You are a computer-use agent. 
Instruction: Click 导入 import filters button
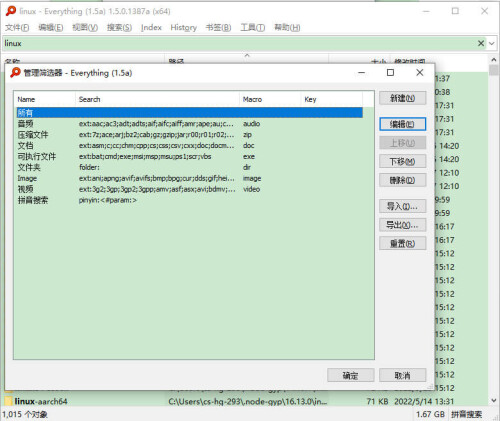(x=402, y=206)
